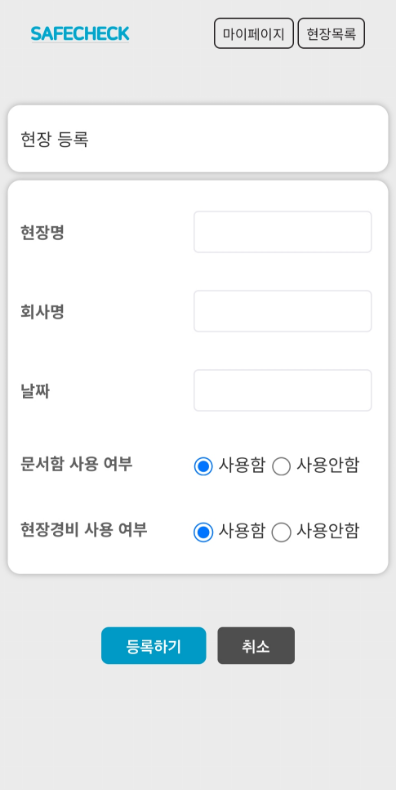Click the 현장 등록 page title
Image resolution: width=396 pixels, height=790 pixels.
point(54,139)
